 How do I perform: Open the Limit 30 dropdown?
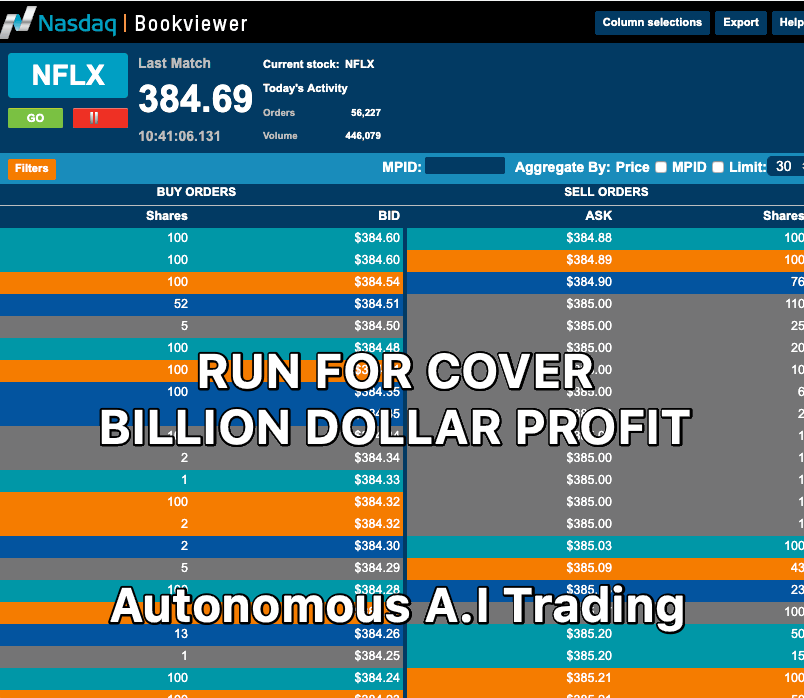click(x=786, y=166)
